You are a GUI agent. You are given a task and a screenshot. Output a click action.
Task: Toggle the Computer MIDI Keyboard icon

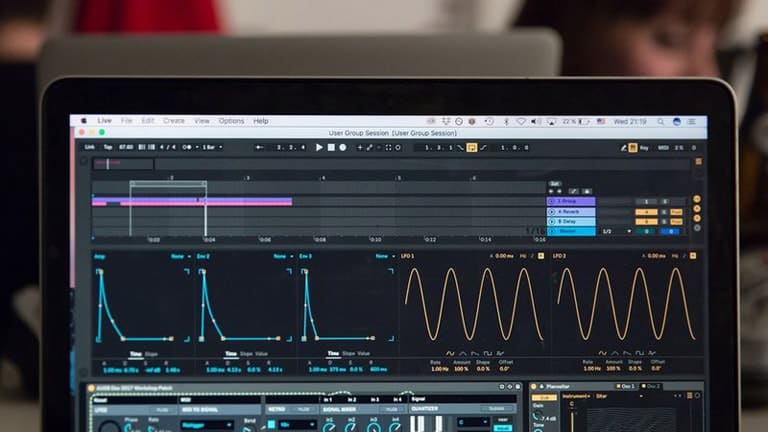tap(633, 147)
